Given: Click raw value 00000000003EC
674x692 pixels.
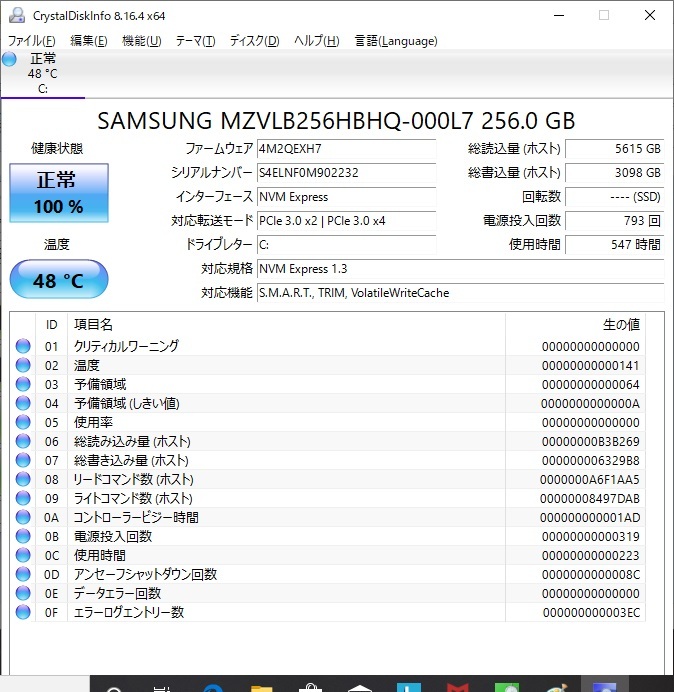Looking at the screenshot, I should [x=591, y=612].
